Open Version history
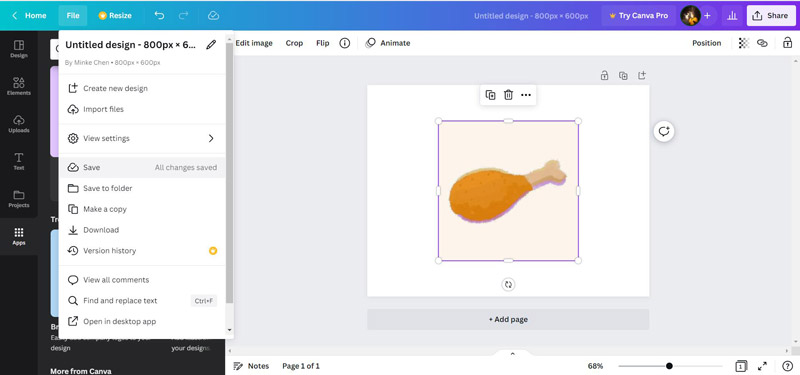 (x=142, y=251)
